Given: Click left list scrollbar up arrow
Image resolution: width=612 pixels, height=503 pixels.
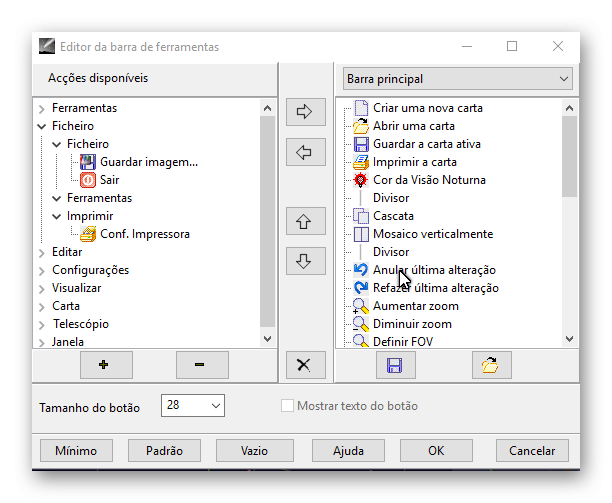Looking at the screenshot, I should coord(267,108).
